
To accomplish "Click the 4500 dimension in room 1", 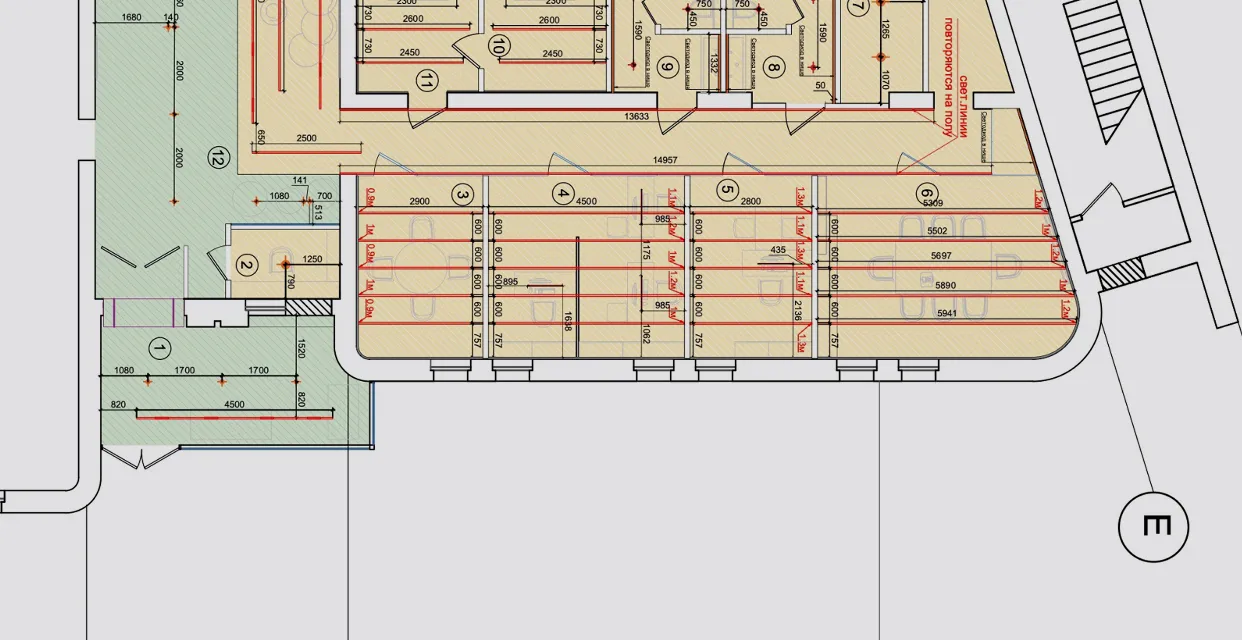I will click(x=234, y=404).
